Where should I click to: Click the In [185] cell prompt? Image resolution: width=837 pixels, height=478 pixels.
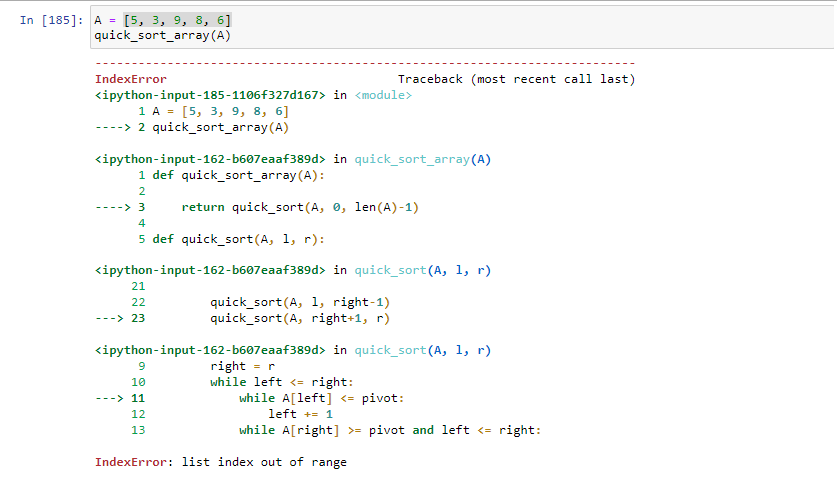coord(51,20)
